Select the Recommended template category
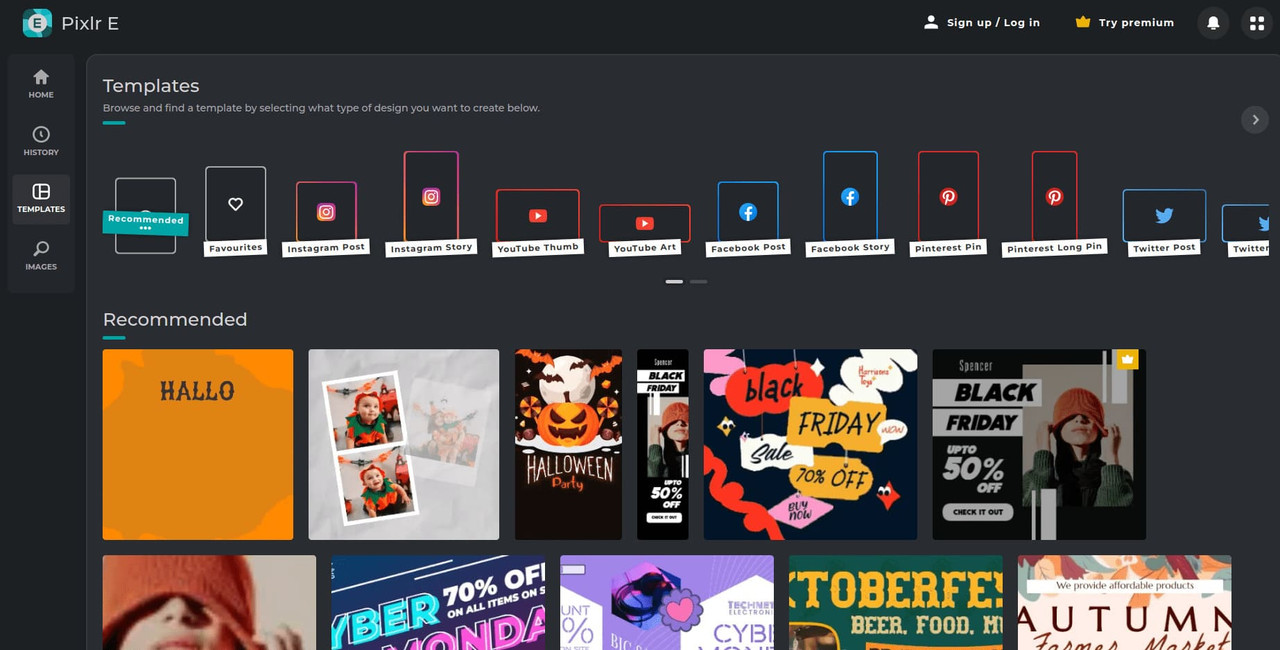Image resolution: width=1280 pixels, height=650 pixels. click(x=146, y=216)
